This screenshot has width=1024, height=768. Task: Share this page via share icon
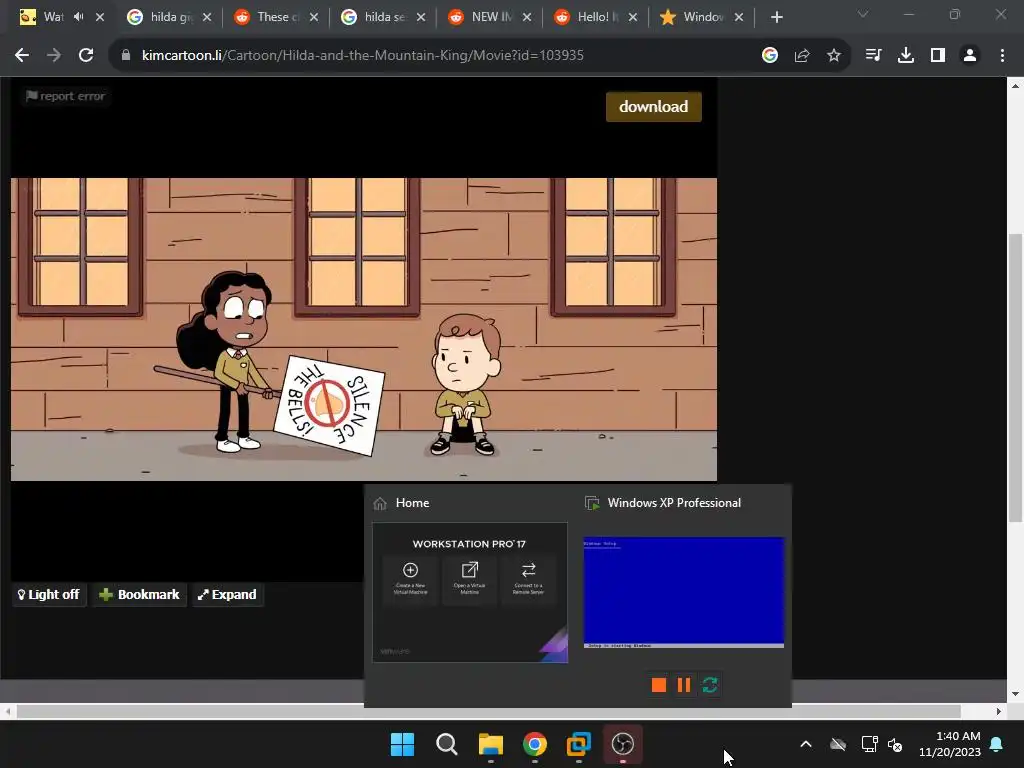(802, 56)
